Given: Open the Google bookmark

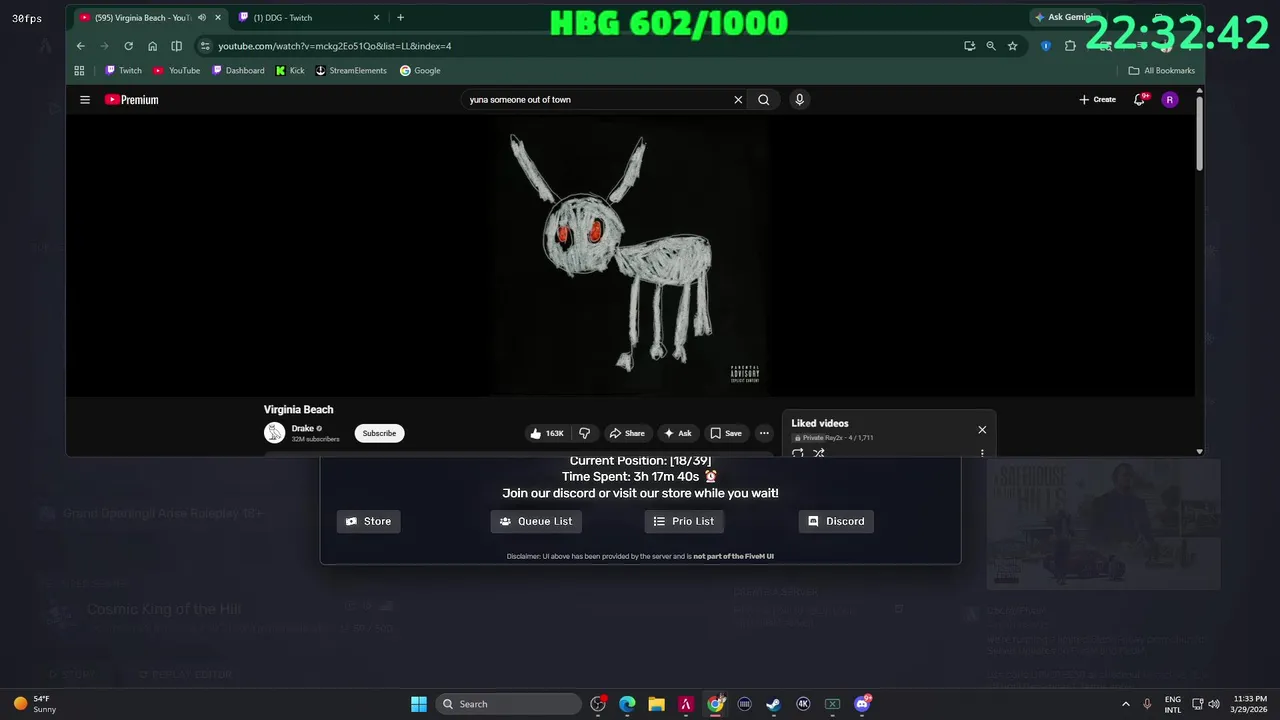Looking at the screenshot, I should 420,71.
